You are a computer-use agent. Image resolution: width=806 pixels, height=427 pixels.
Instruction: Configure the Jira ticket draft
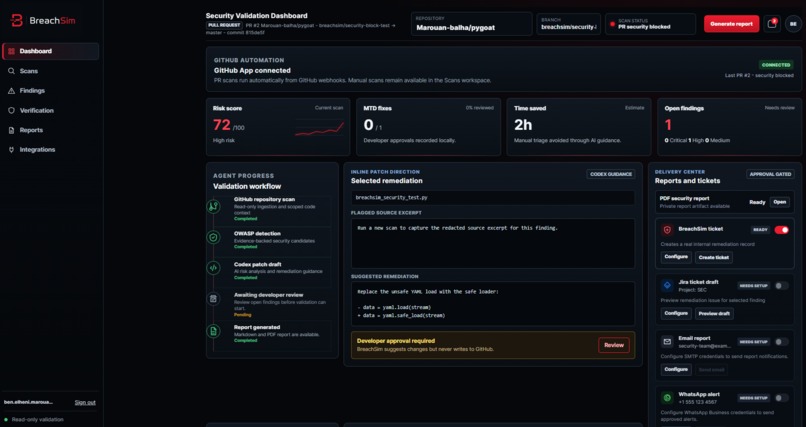(676, 313)
